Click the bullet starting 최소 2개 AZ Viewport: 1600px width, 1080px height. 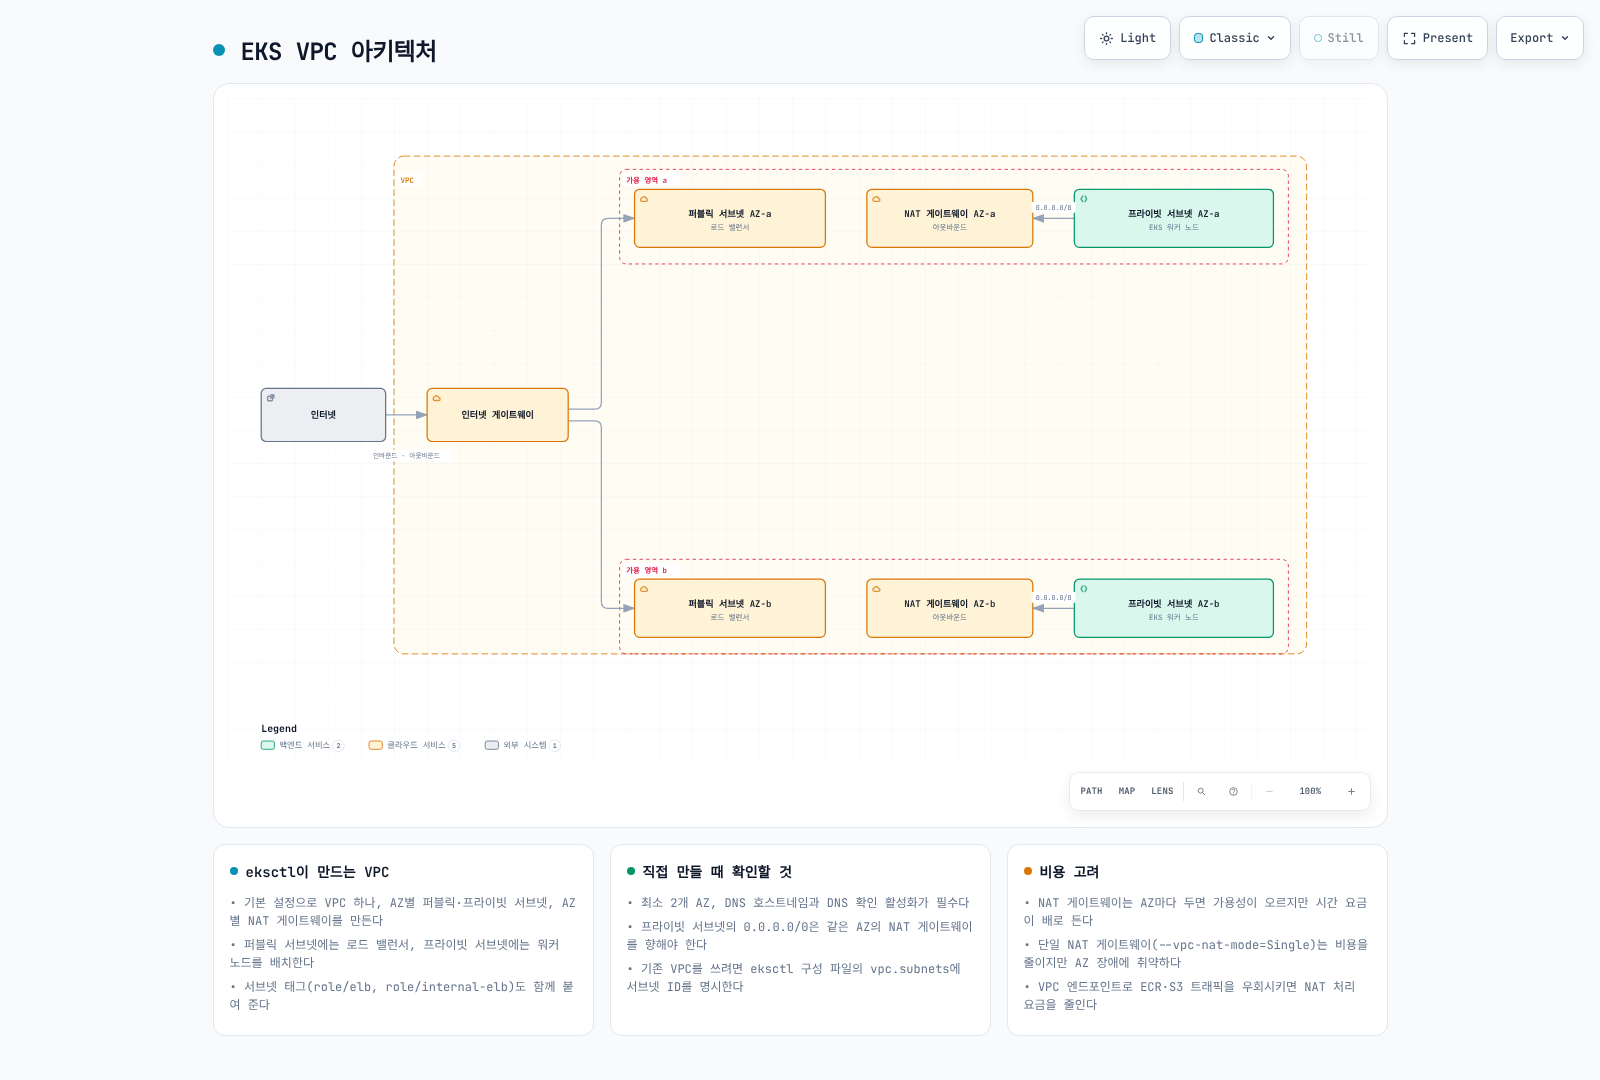pos(799,903)
